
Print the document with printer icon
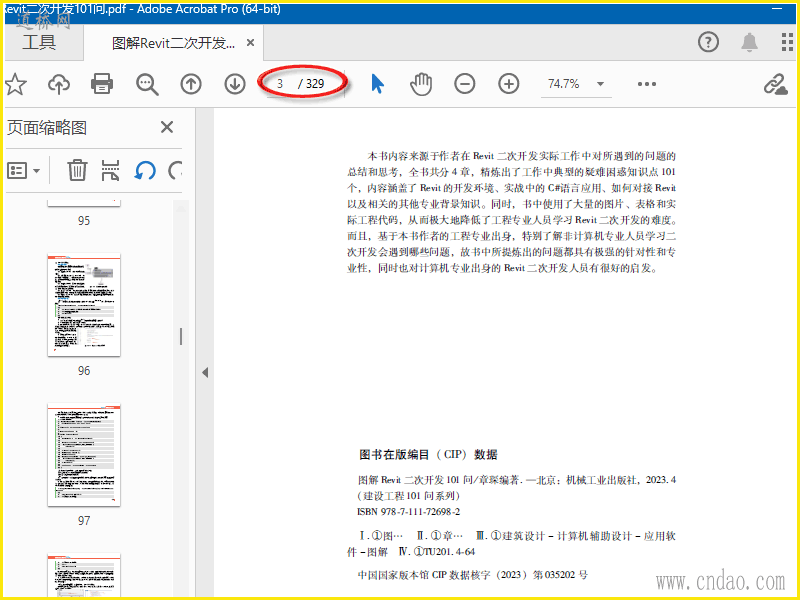point(102,84)
